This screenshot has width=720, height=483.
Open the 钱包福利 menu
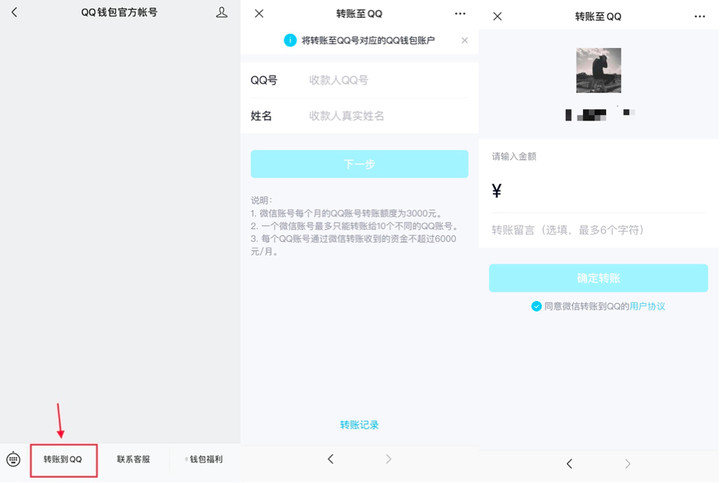[x=206, y=459]
